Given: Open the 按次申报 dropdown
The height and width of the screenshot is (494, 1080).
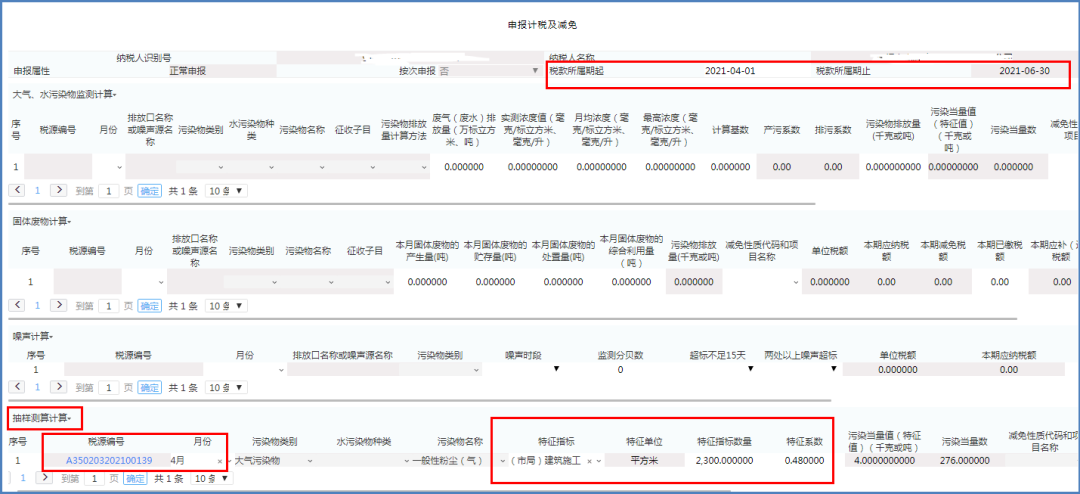Looking at the screenshot, I should click(x=535, y=71).
